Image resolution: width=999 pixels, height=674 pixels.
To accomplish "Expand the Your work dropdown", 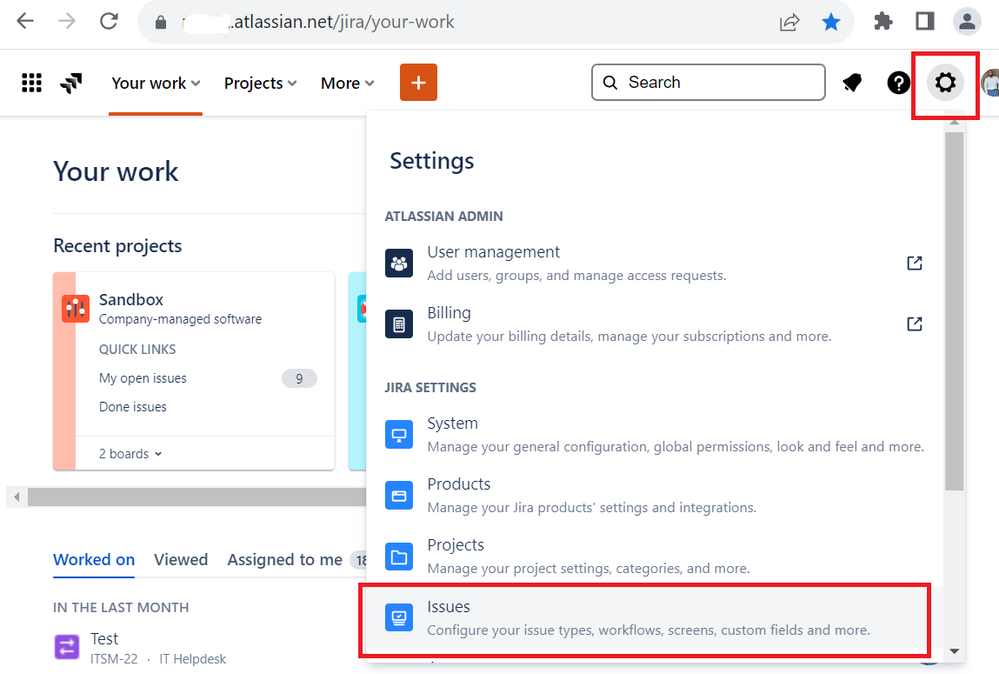I will click(155, 83).
